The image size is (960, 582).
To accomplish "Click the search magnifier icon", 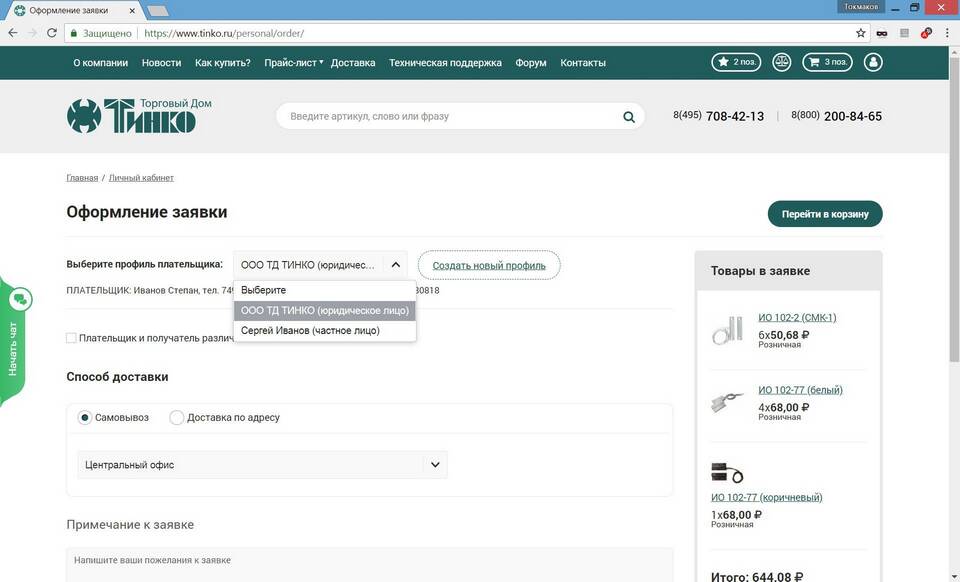I will (629, 116).
